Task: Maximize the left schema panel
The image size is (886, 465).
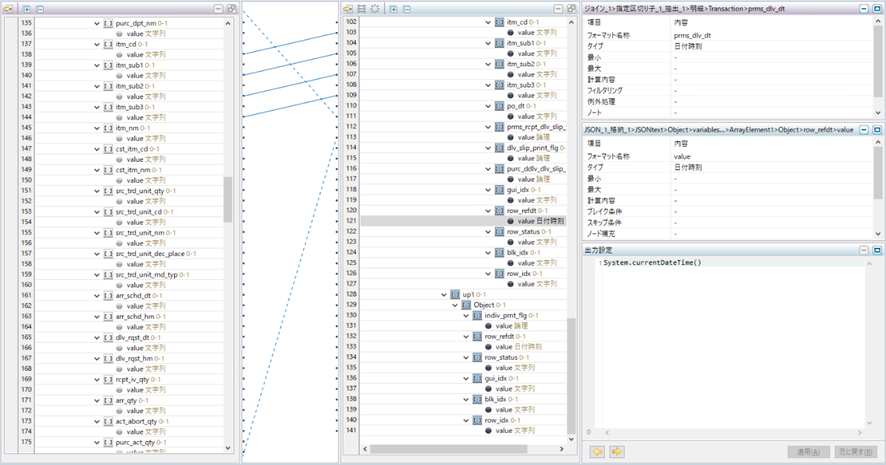Action: click(232, 7)
